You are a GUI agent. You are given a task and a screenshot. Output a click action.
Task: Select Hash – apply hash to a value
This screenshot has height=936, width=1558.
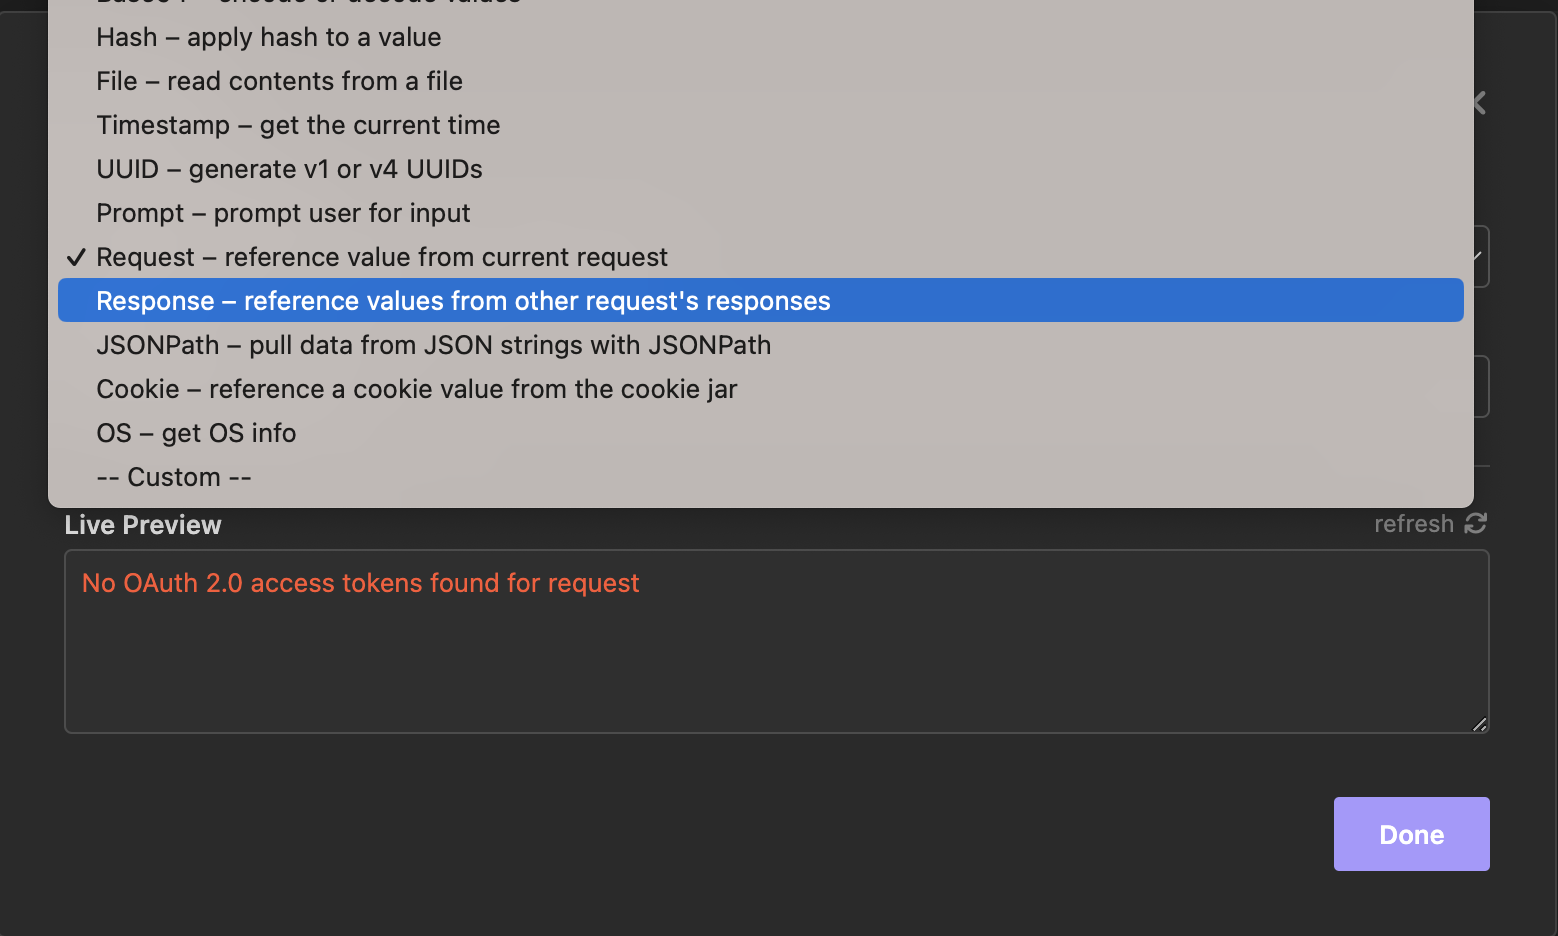click(268, 37)
